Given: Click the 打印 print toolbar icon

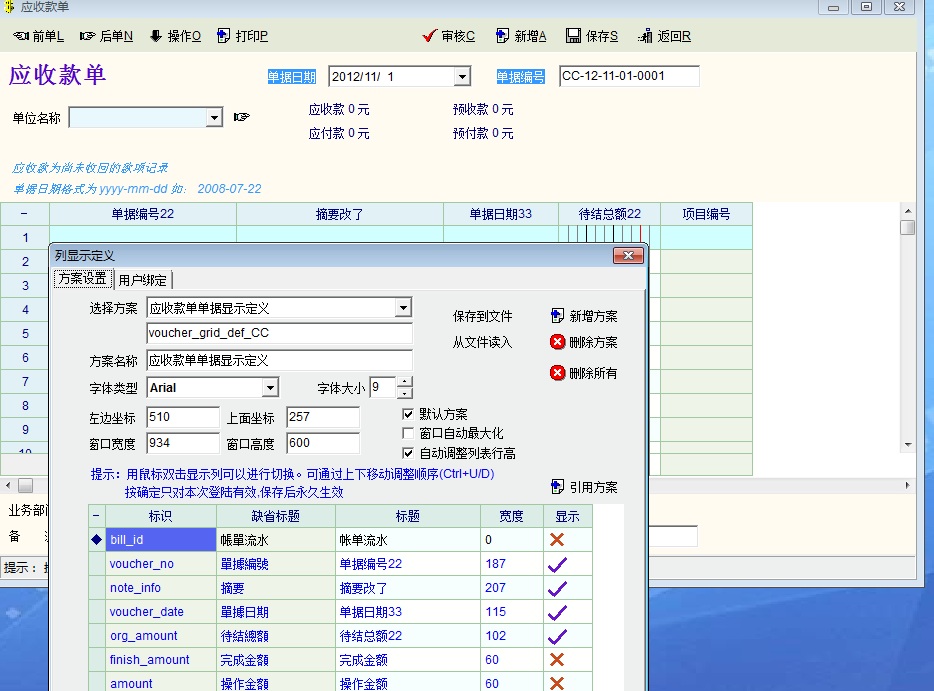Looking at the screenshot, I should coord(223,36).
